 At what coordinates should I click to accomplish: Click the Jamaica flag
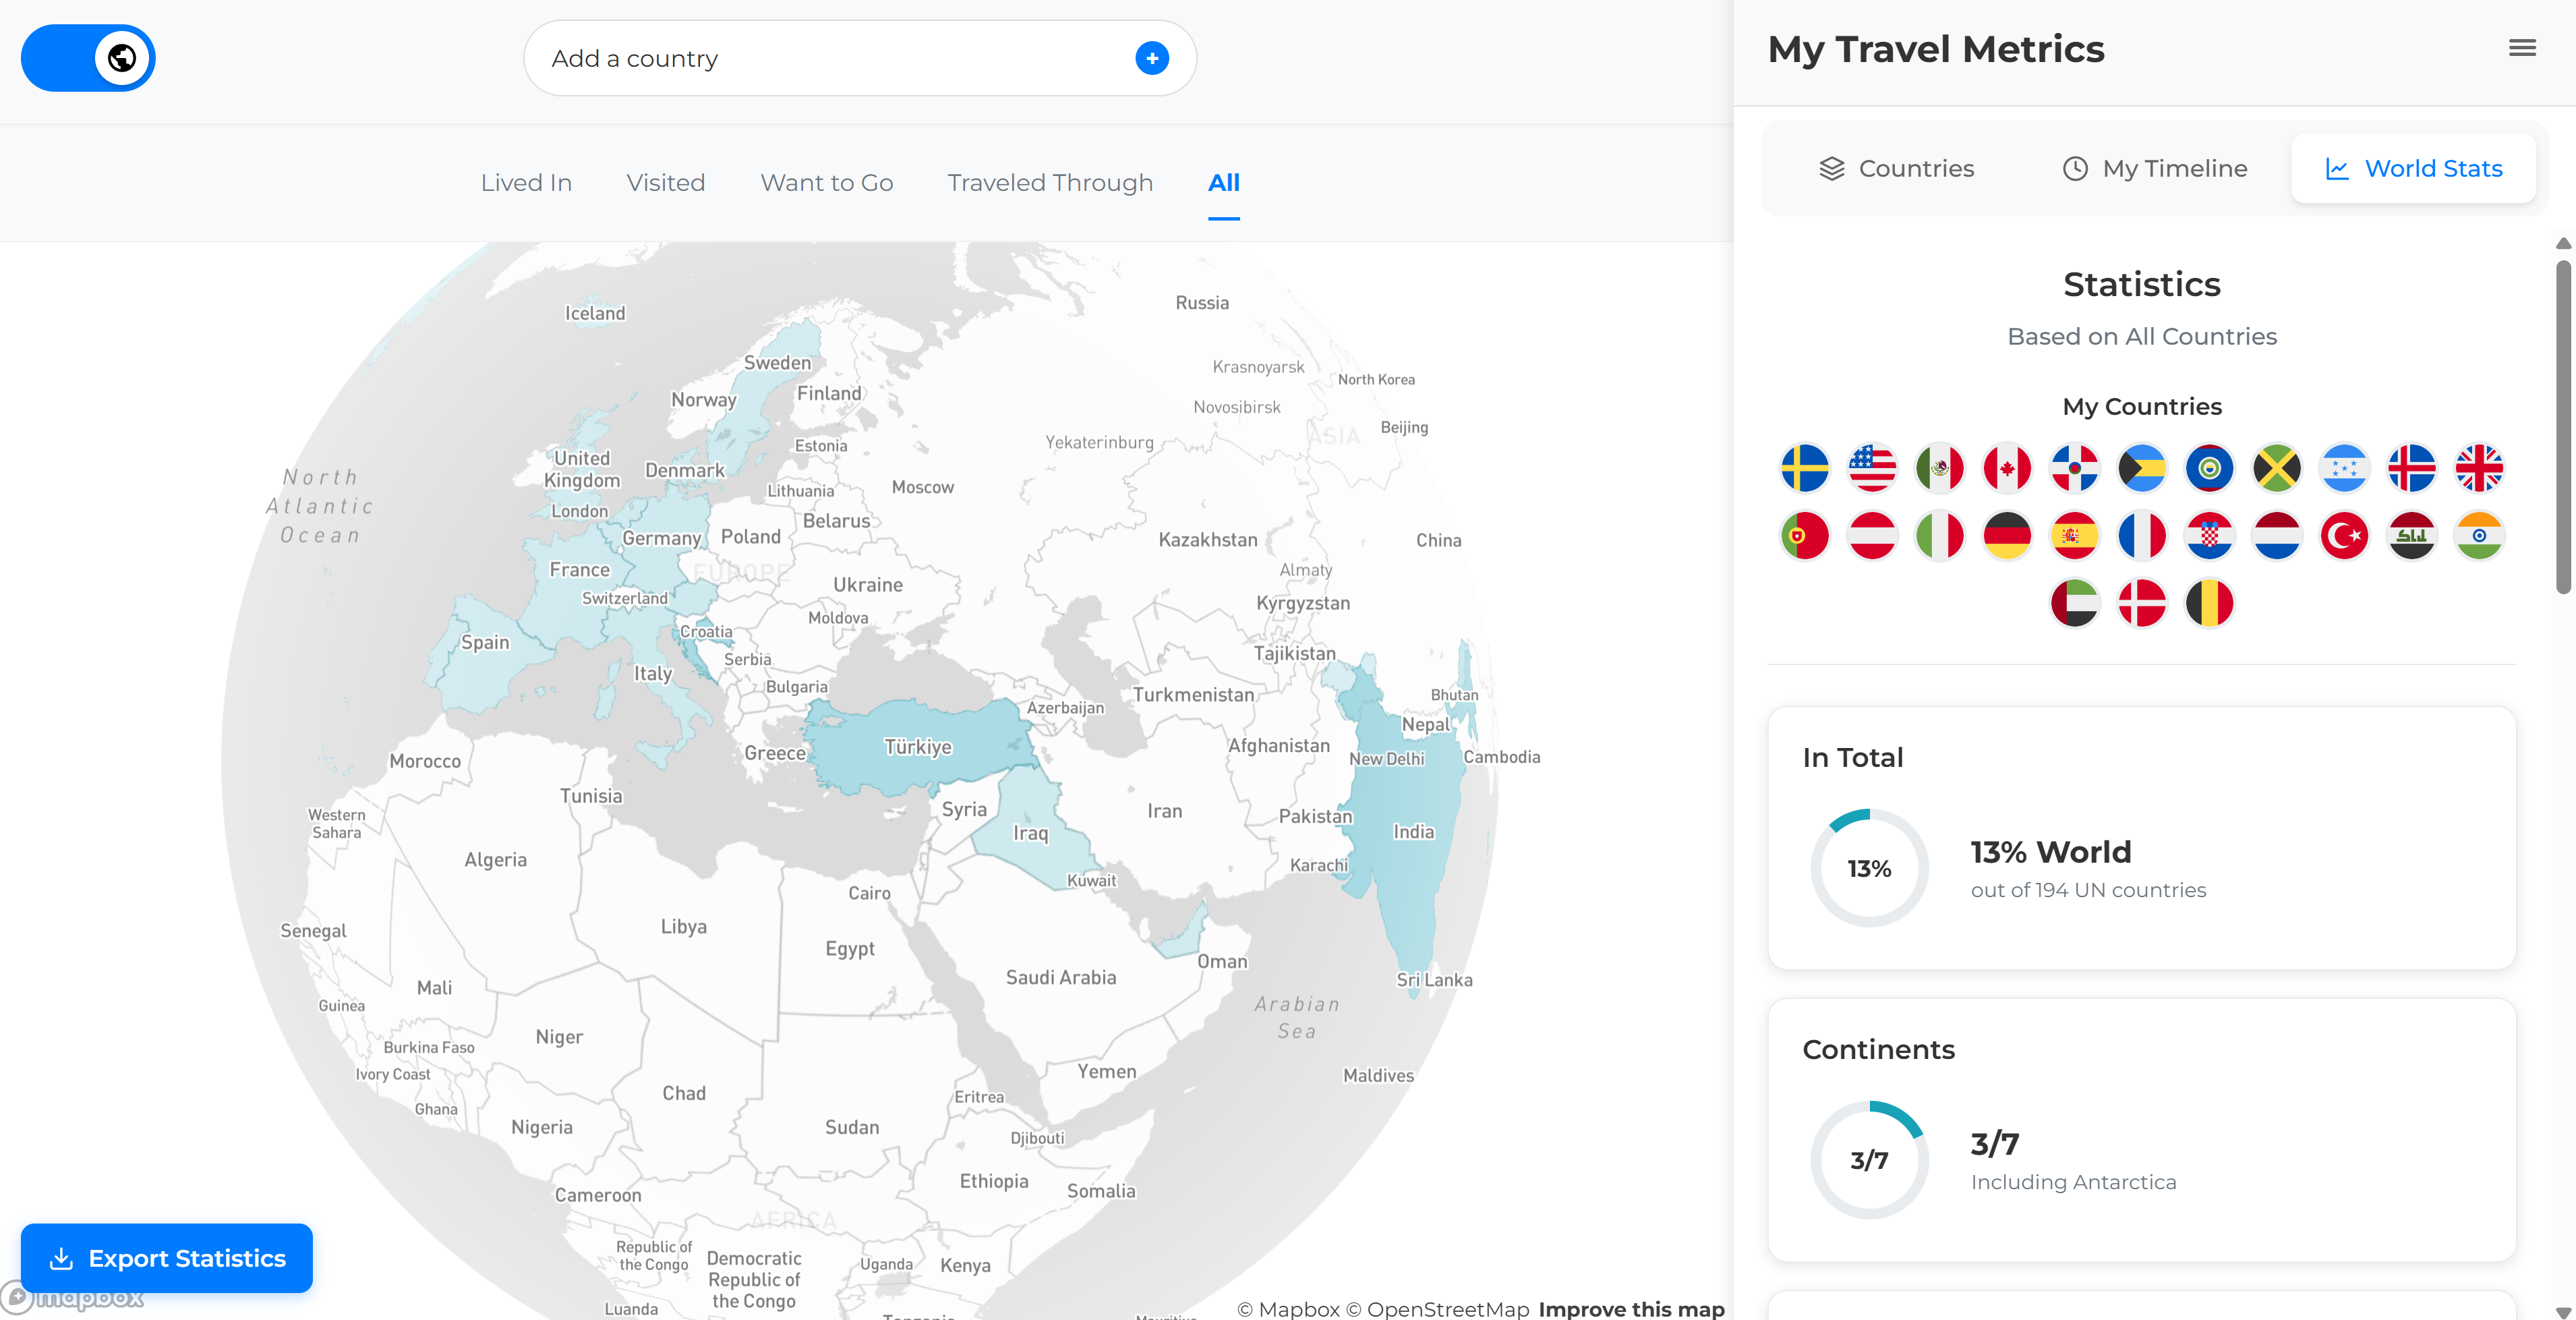(2277, 468)
